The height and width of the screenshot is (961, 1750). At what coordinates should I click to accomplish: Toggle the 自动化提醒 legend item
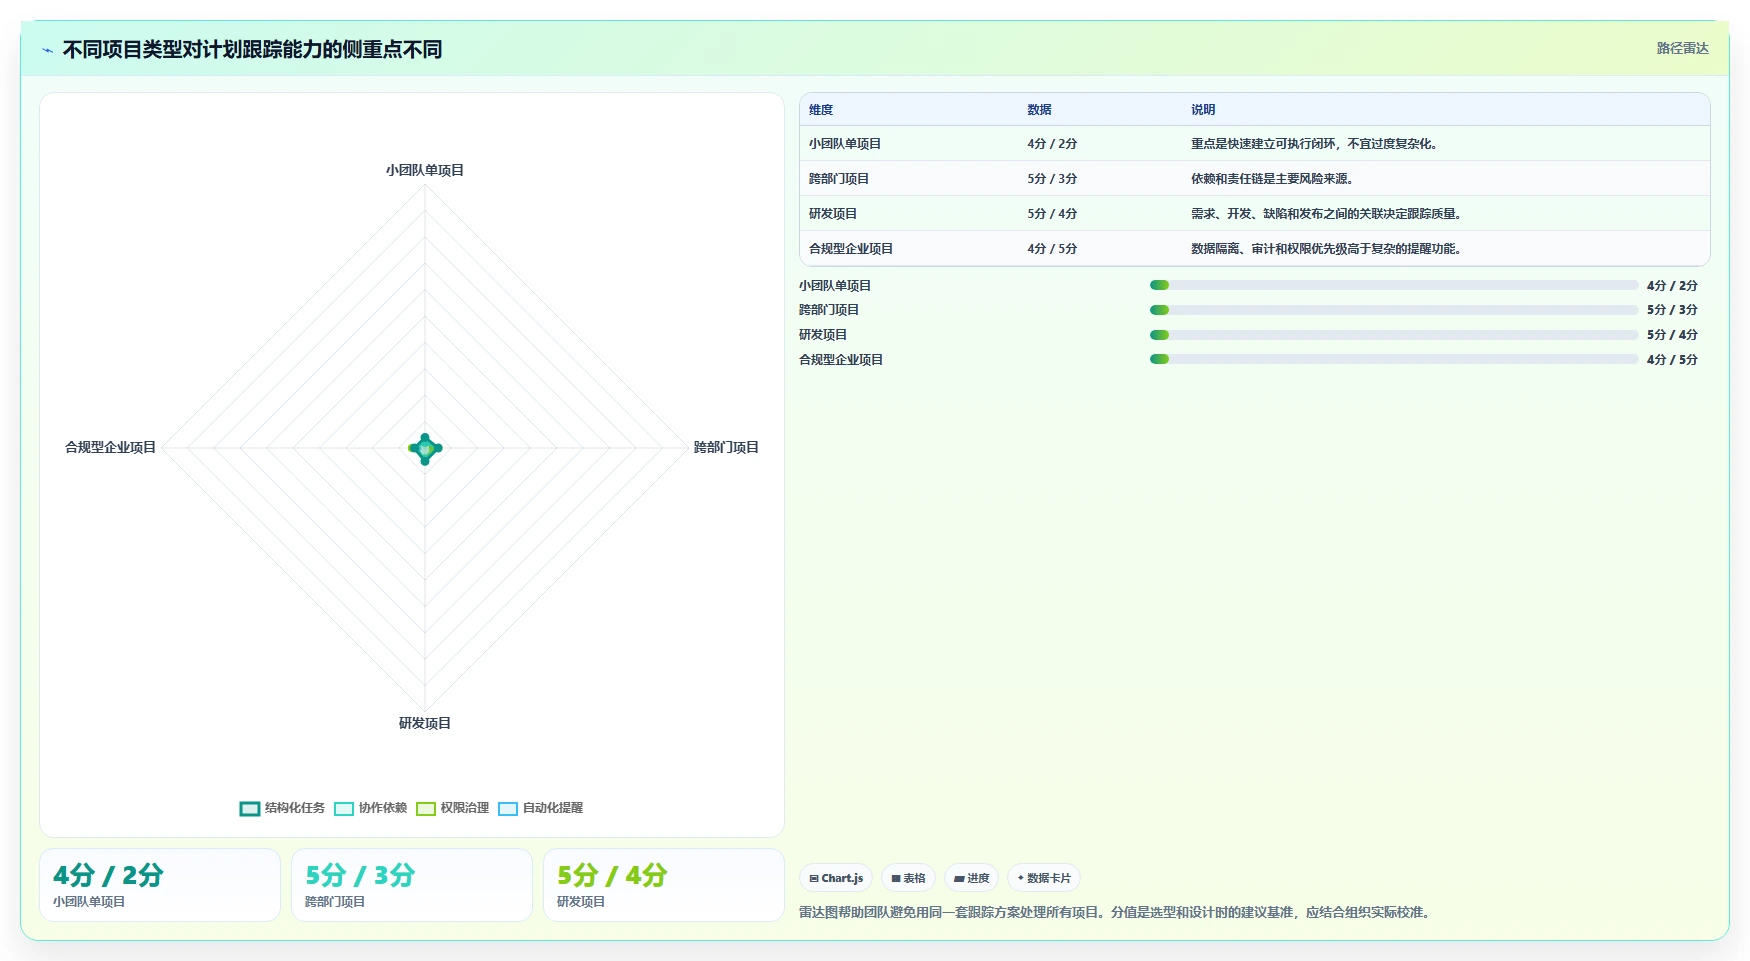click(540, 808)
